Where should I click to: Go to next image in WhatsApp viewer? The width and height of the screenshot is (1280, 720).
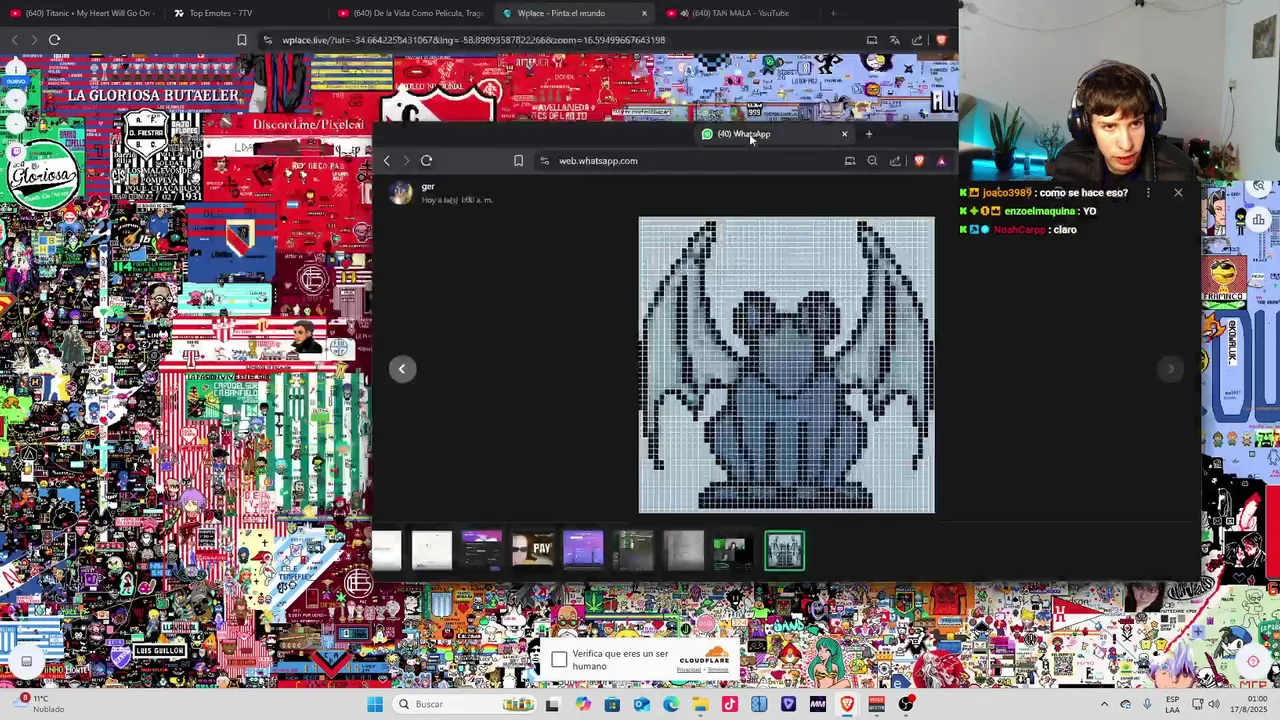click(x=1171, y=369)
